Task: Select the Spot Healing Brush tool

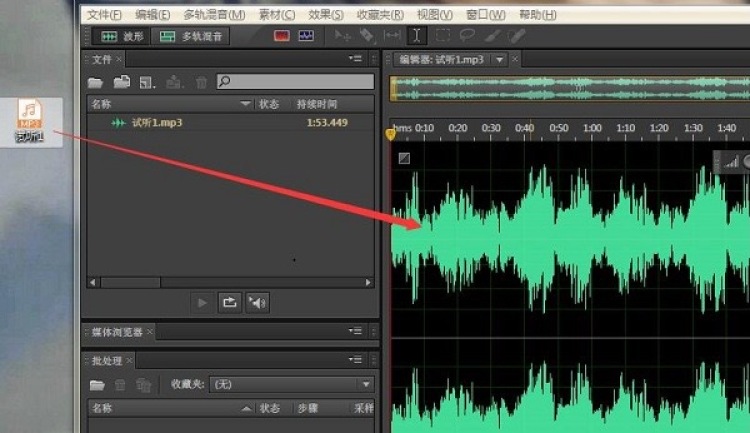Action: coord(516,36)
